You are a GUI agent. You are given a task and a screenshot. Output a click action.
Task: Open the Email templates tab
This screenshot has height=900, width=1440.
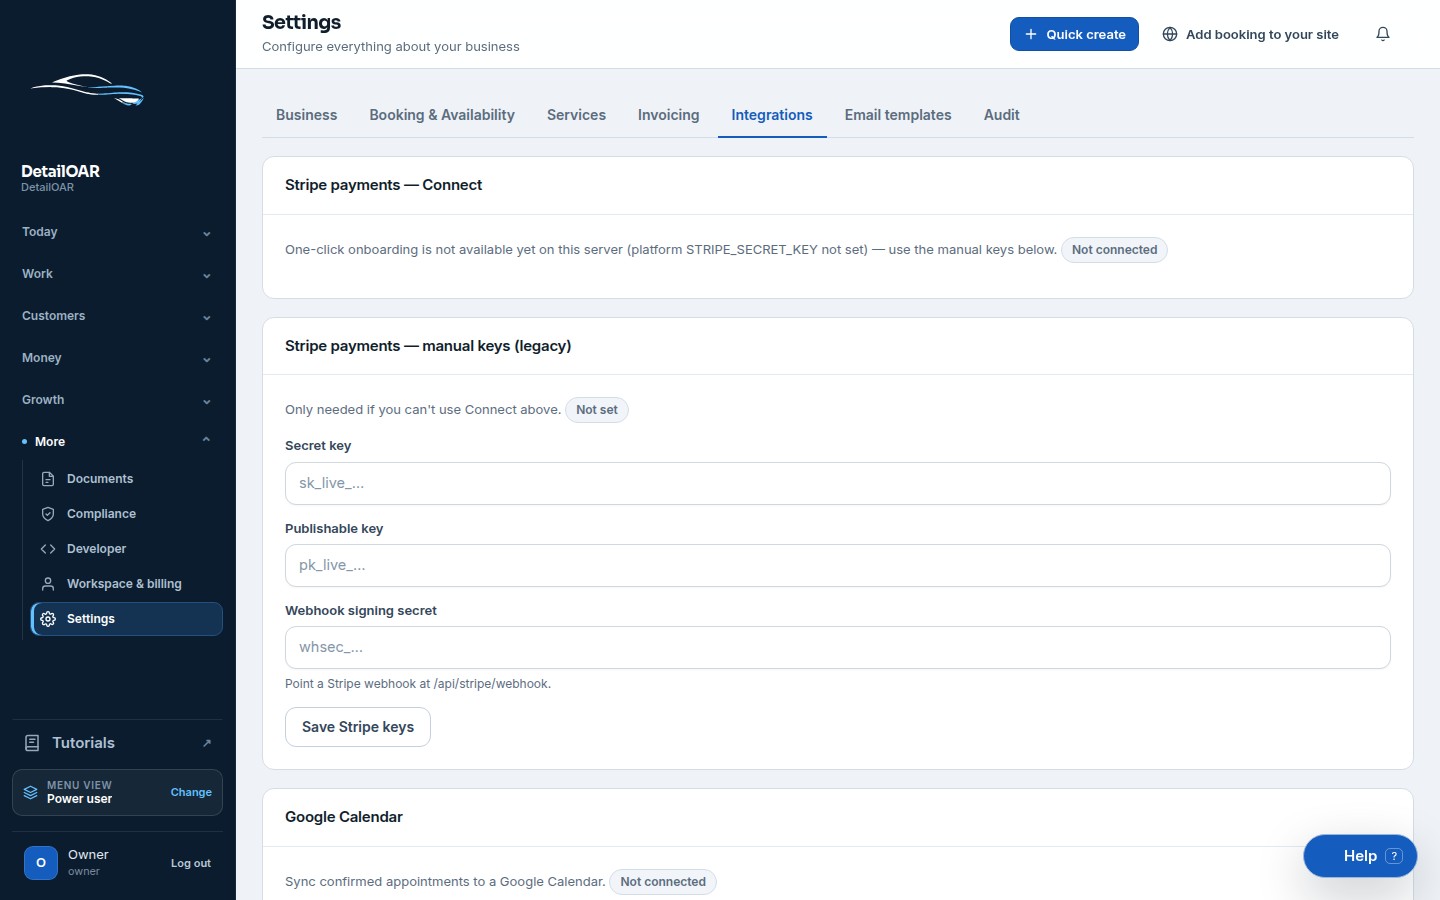pyautogui.click(x=898, y=115)
